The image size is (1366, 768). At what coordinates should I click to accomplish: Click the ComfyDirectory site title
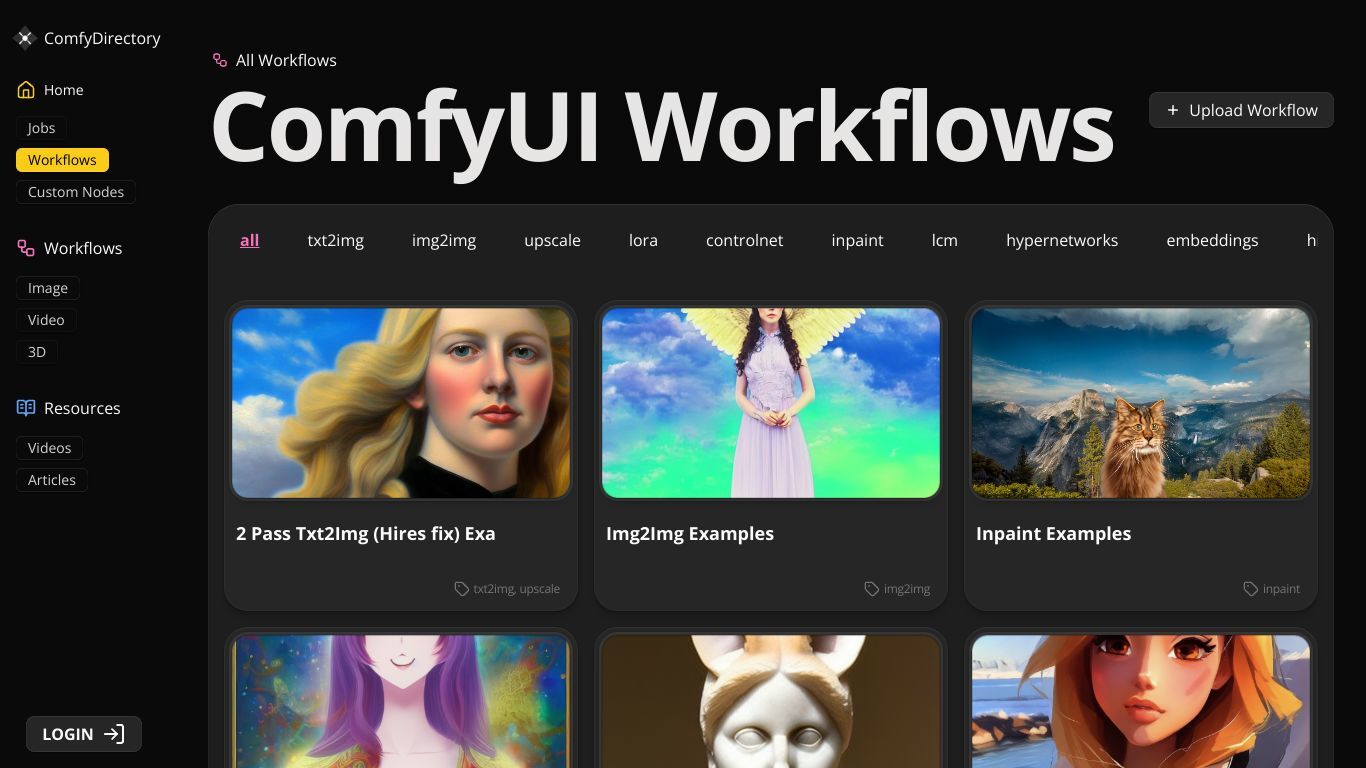pos(102,38)
